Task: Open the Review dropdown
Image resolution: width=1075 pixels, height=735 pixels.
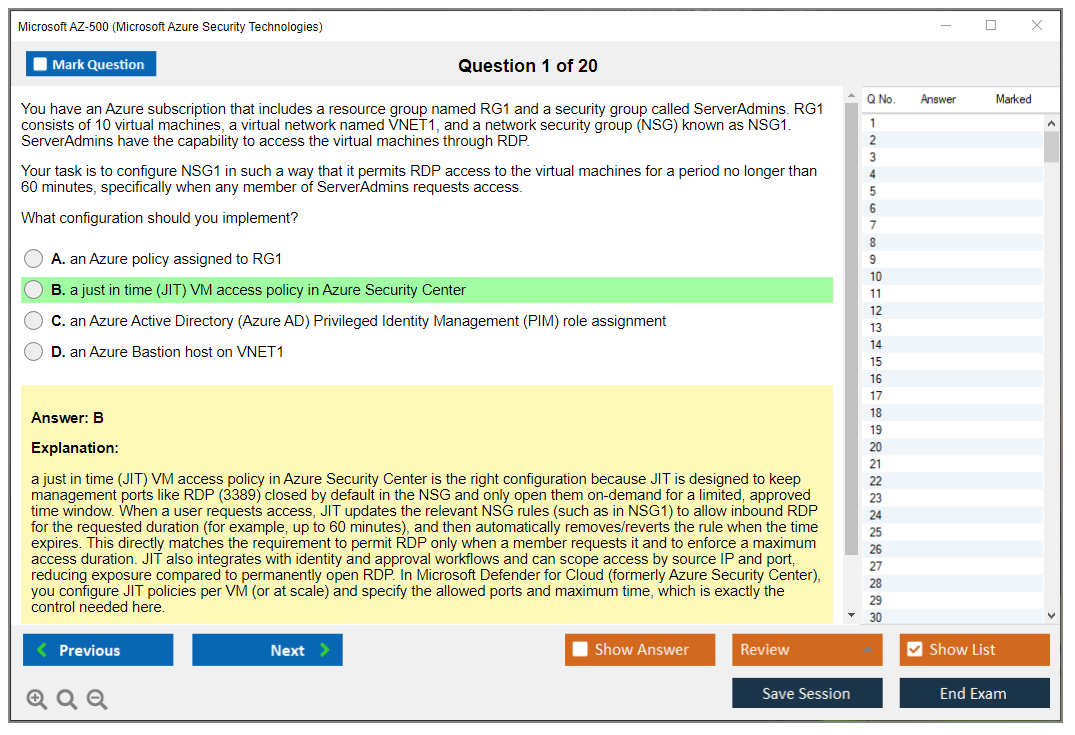Action: (x=807, y=650)
